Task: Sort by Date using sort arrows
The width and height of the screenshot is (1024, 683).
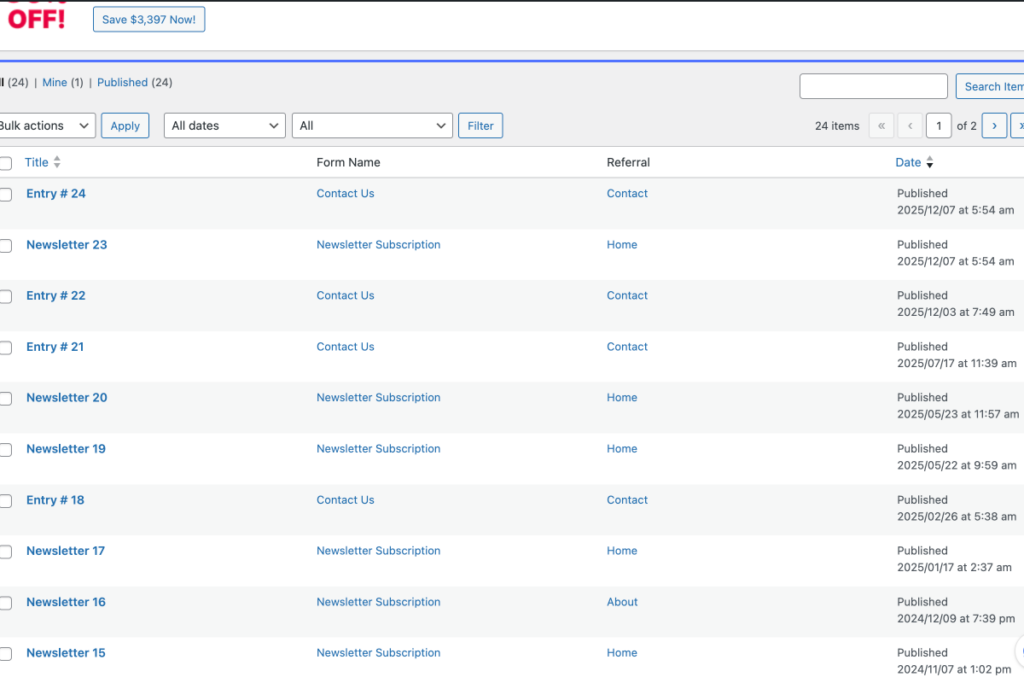Action: (x=929, y=163)
